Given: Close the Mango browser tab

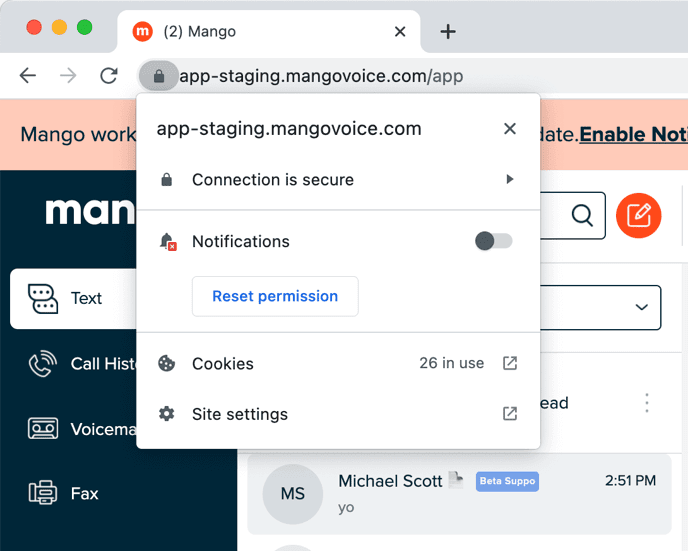Looking at the screenshot, I should point(400,32).
